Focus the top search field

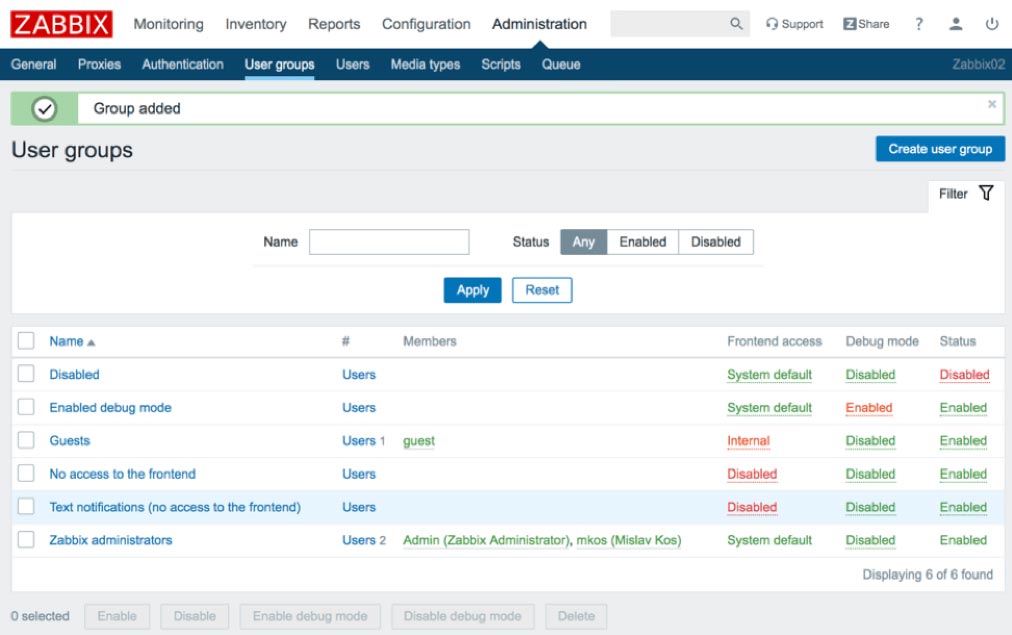coord(669,24)
